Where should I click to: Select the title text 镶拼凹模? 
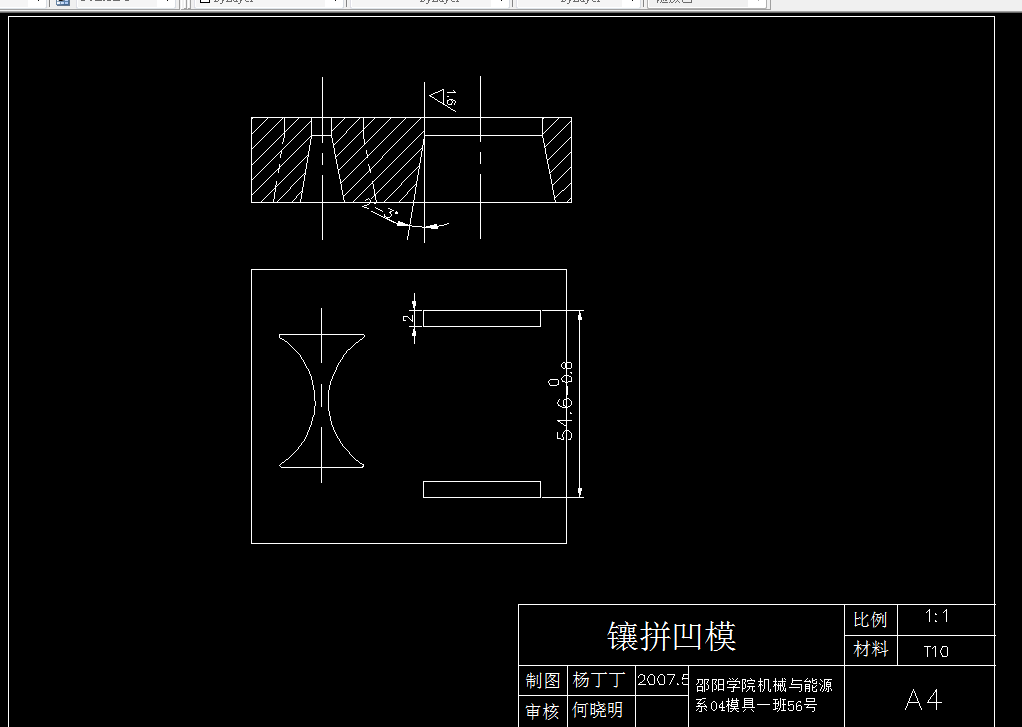[x=671, y=636]
